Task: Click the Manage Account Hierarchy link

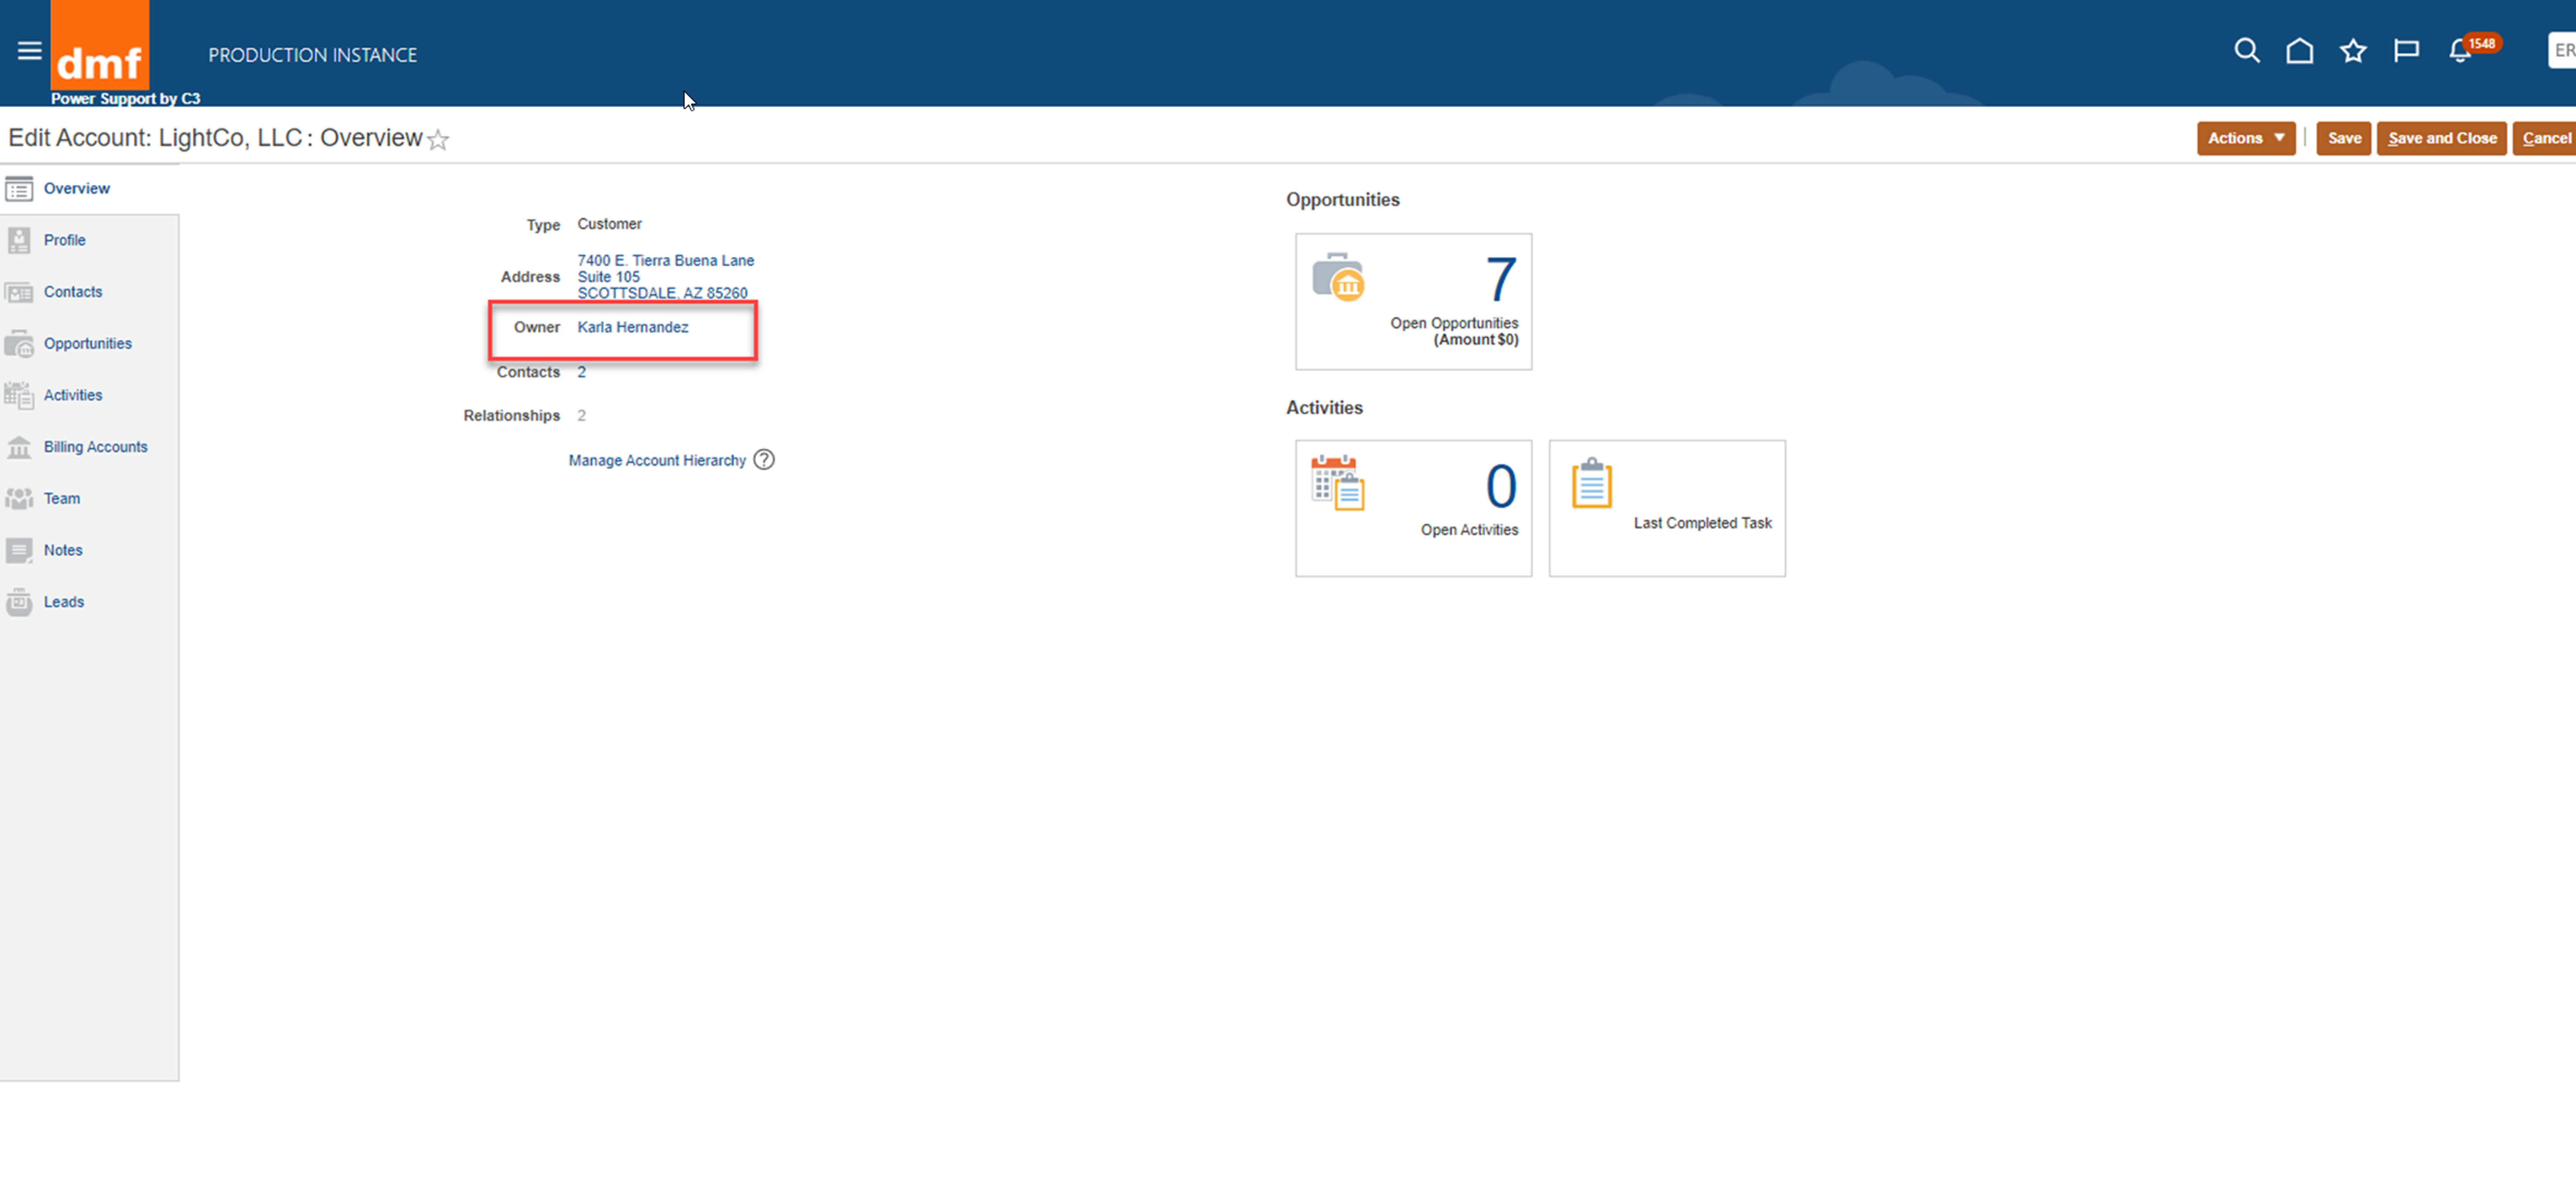Action: (657, 460)
